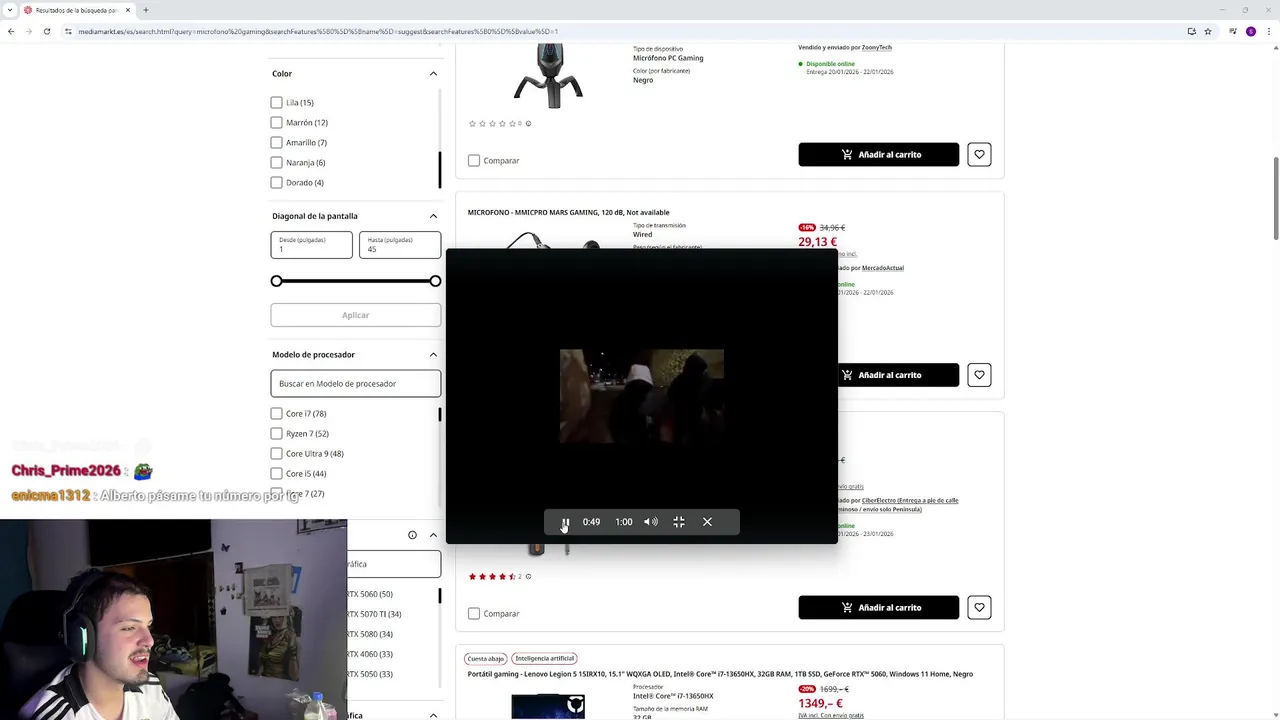Click the Hasta (pulgadas) field
This screenshot has height=720, width=1280.
[400, 245]
